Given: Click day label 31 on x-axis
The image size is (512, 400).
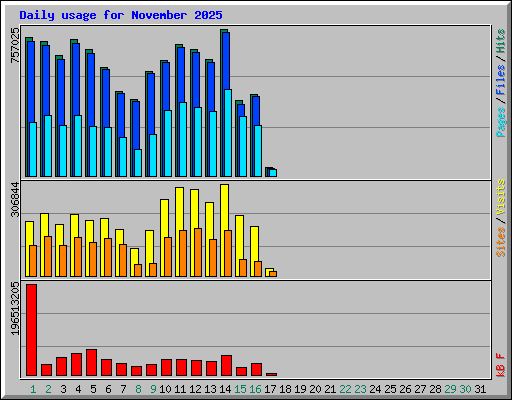Looking at the screenshot, I should [480, 389].
